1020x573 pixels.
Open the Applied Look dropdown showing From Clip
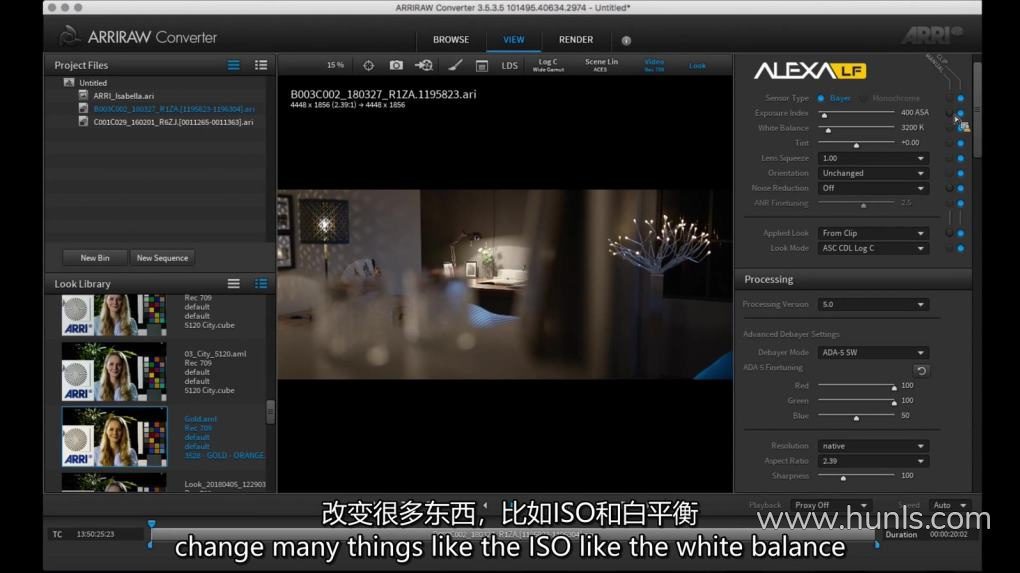coord(872,233)
